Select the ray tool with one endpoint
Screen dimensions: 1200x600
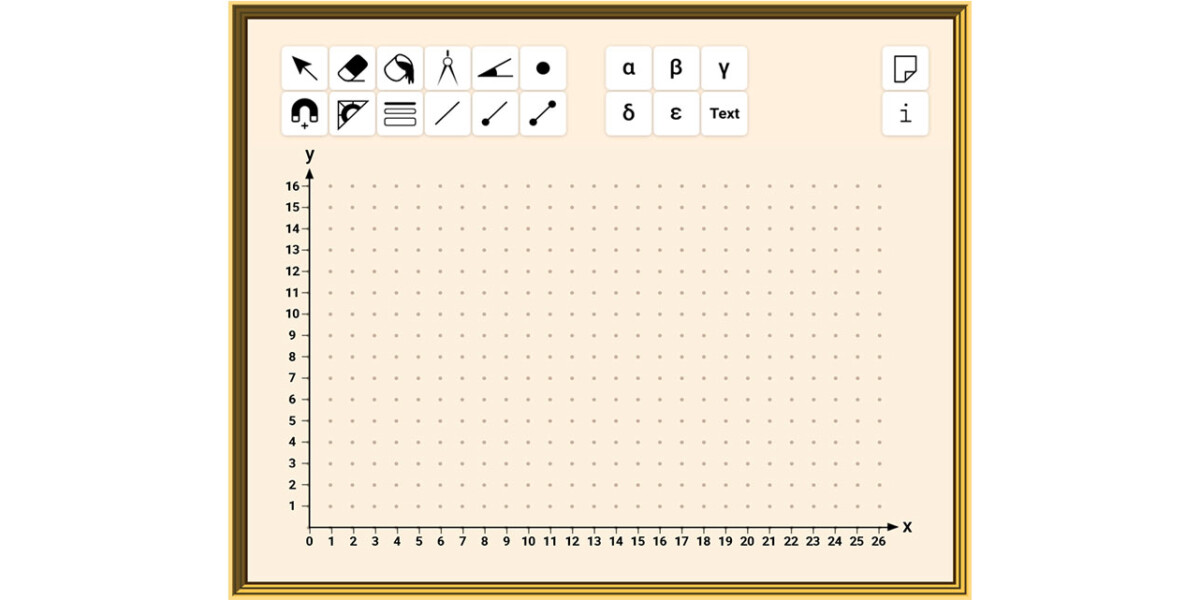pyautogui.click(x=495, y=113)
